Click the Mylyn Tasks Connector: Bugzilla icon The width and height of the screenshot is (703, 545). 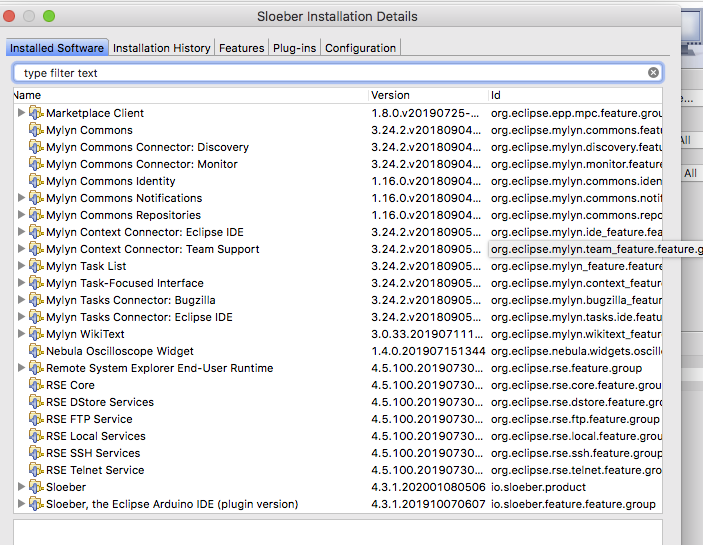tap(36, 300)
